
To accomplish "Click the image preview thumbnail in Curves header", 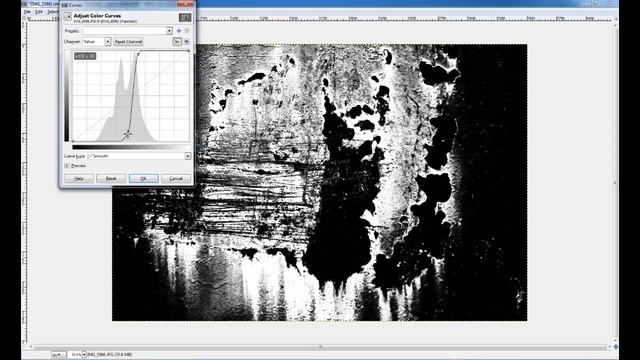I will 185,17.
